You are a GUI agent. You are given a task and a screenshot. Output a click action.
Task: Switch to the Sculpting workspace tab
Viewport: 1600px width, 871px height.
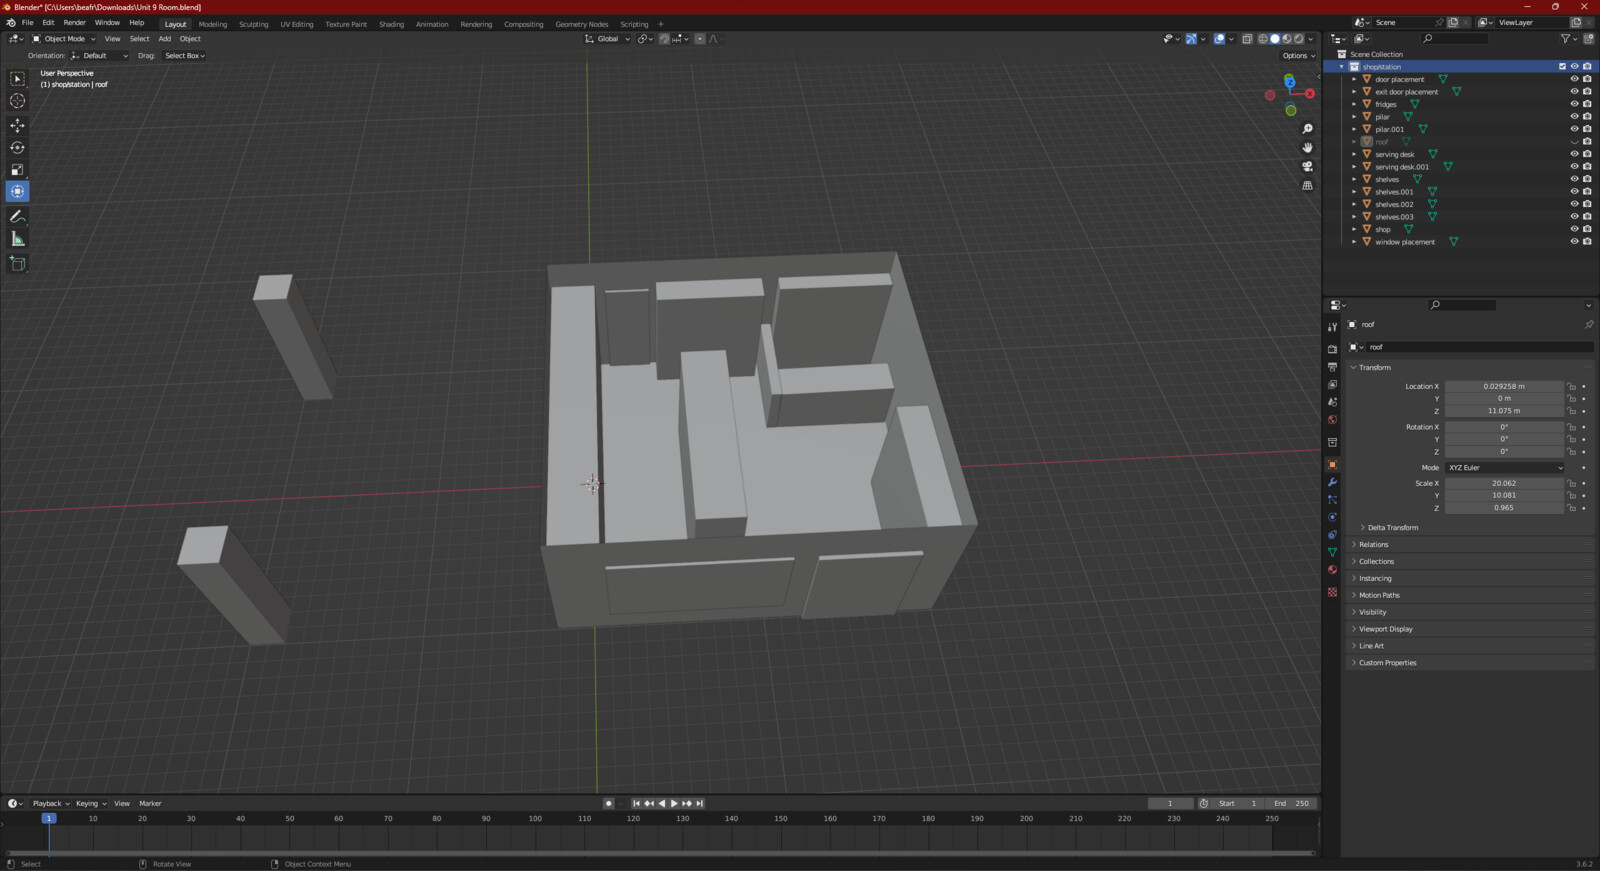pyautogui.click(x=253, y=24)
